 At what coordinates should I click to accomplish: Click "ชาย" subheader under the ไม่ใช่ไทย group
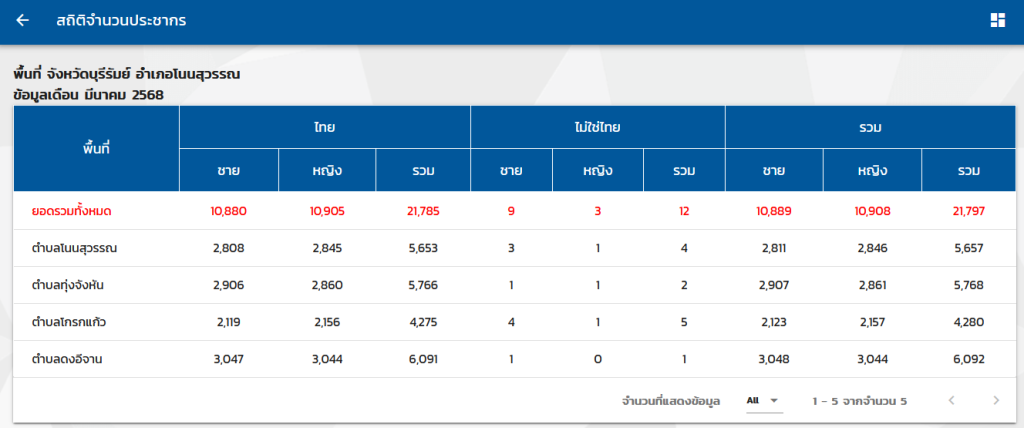(x=511, y=170)
